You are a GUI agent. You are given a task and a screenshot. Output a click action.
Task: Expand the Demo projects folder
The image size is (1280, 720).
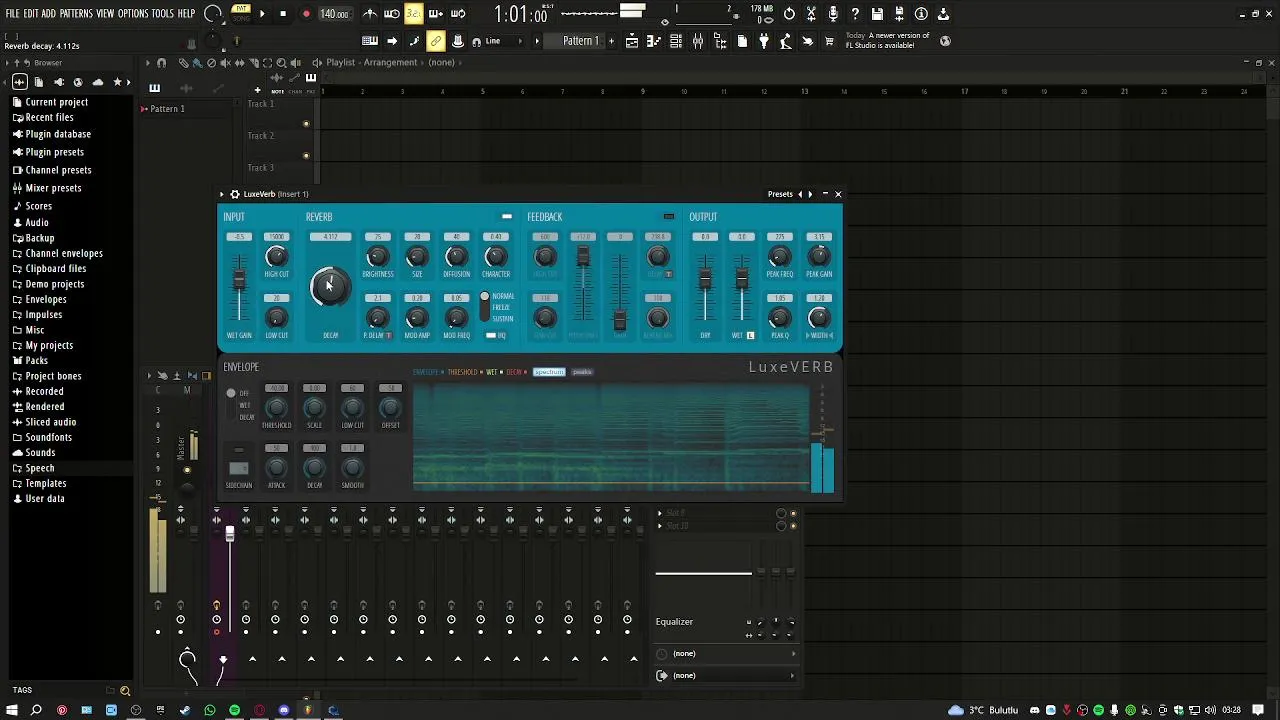click(x=54, y=284)
